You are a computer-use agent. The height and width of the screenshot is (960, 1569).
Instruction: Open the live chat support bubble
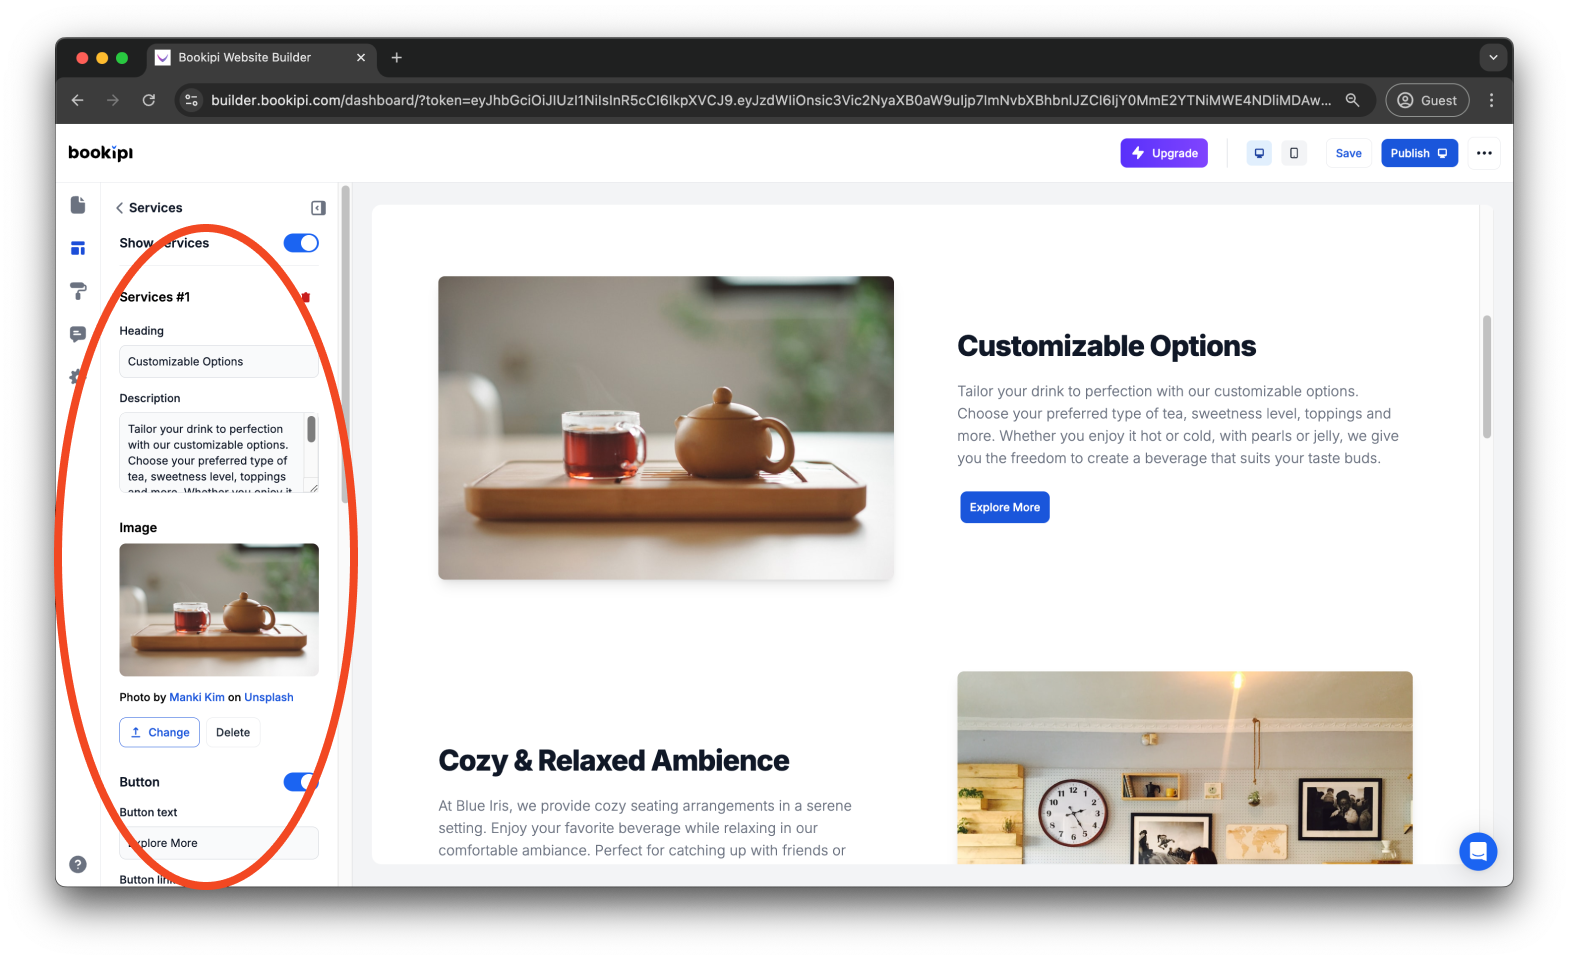1478,852
